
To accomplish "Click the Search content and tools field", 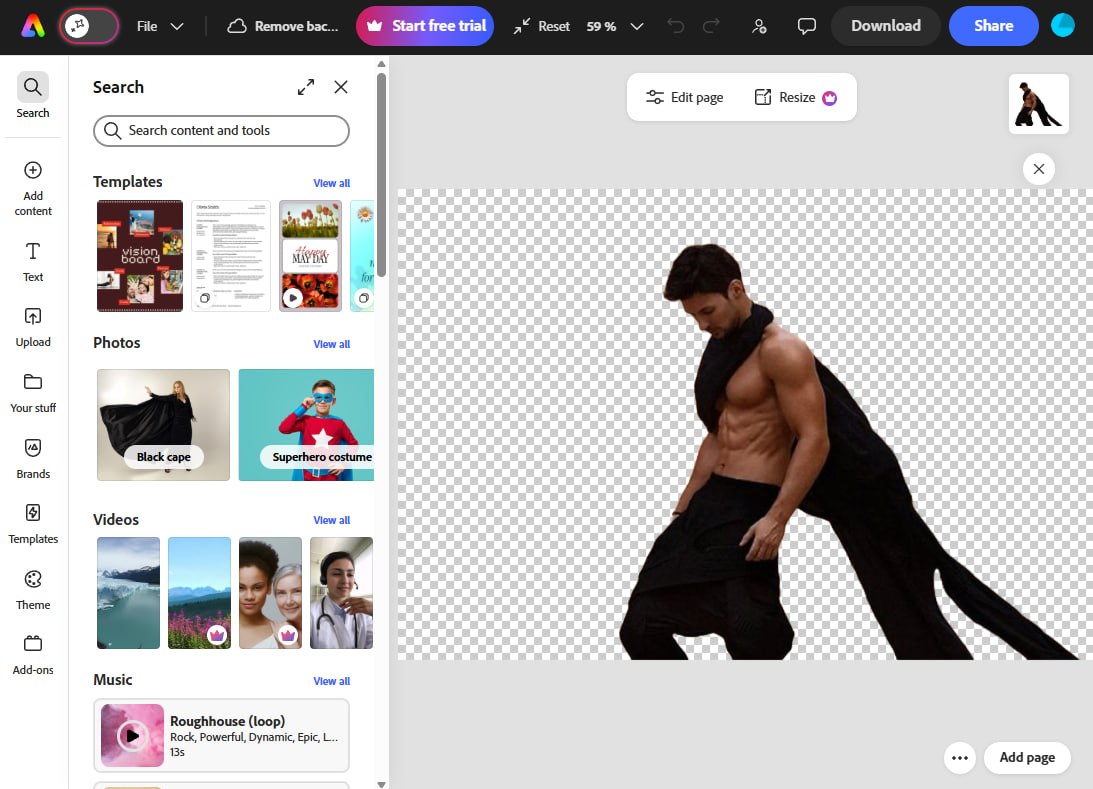I will pos(221,131).
